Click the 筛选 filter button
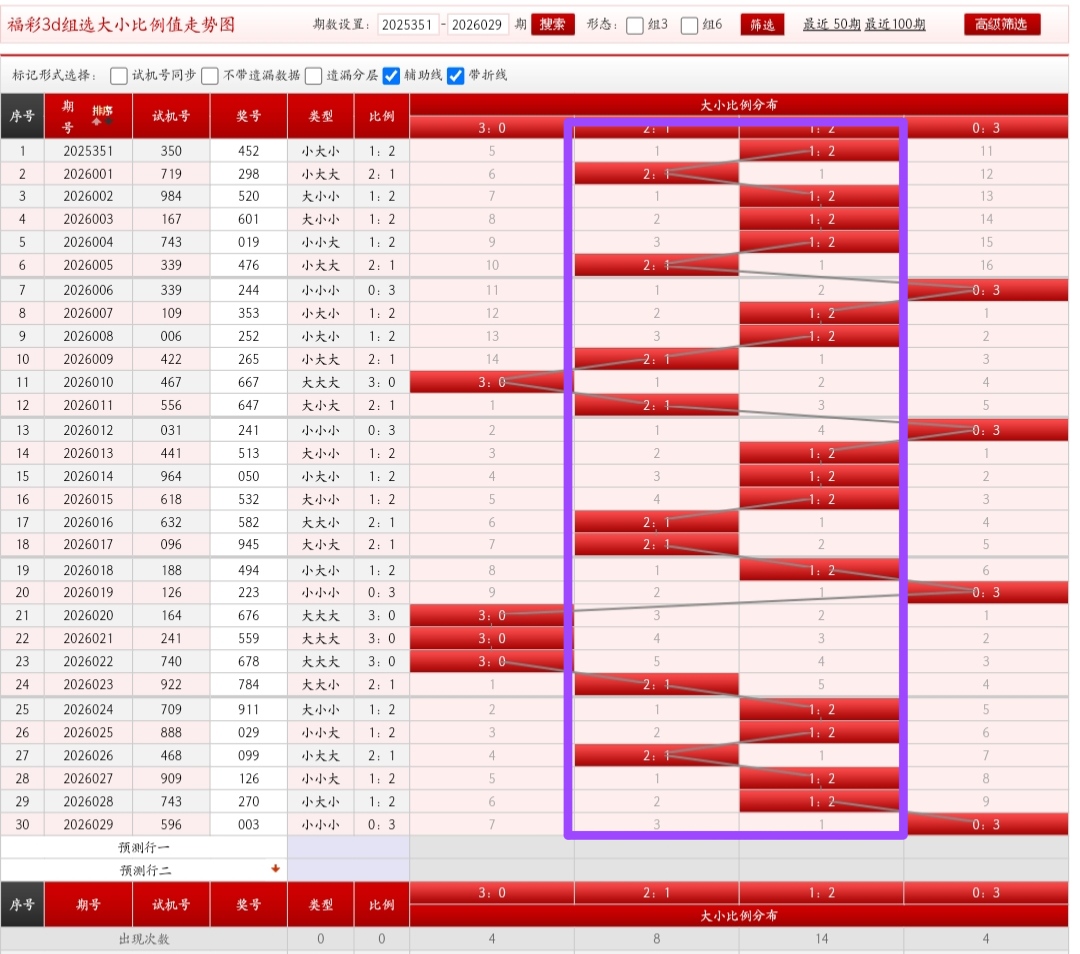The image size is (1080, 954). (x=761, y=25)
